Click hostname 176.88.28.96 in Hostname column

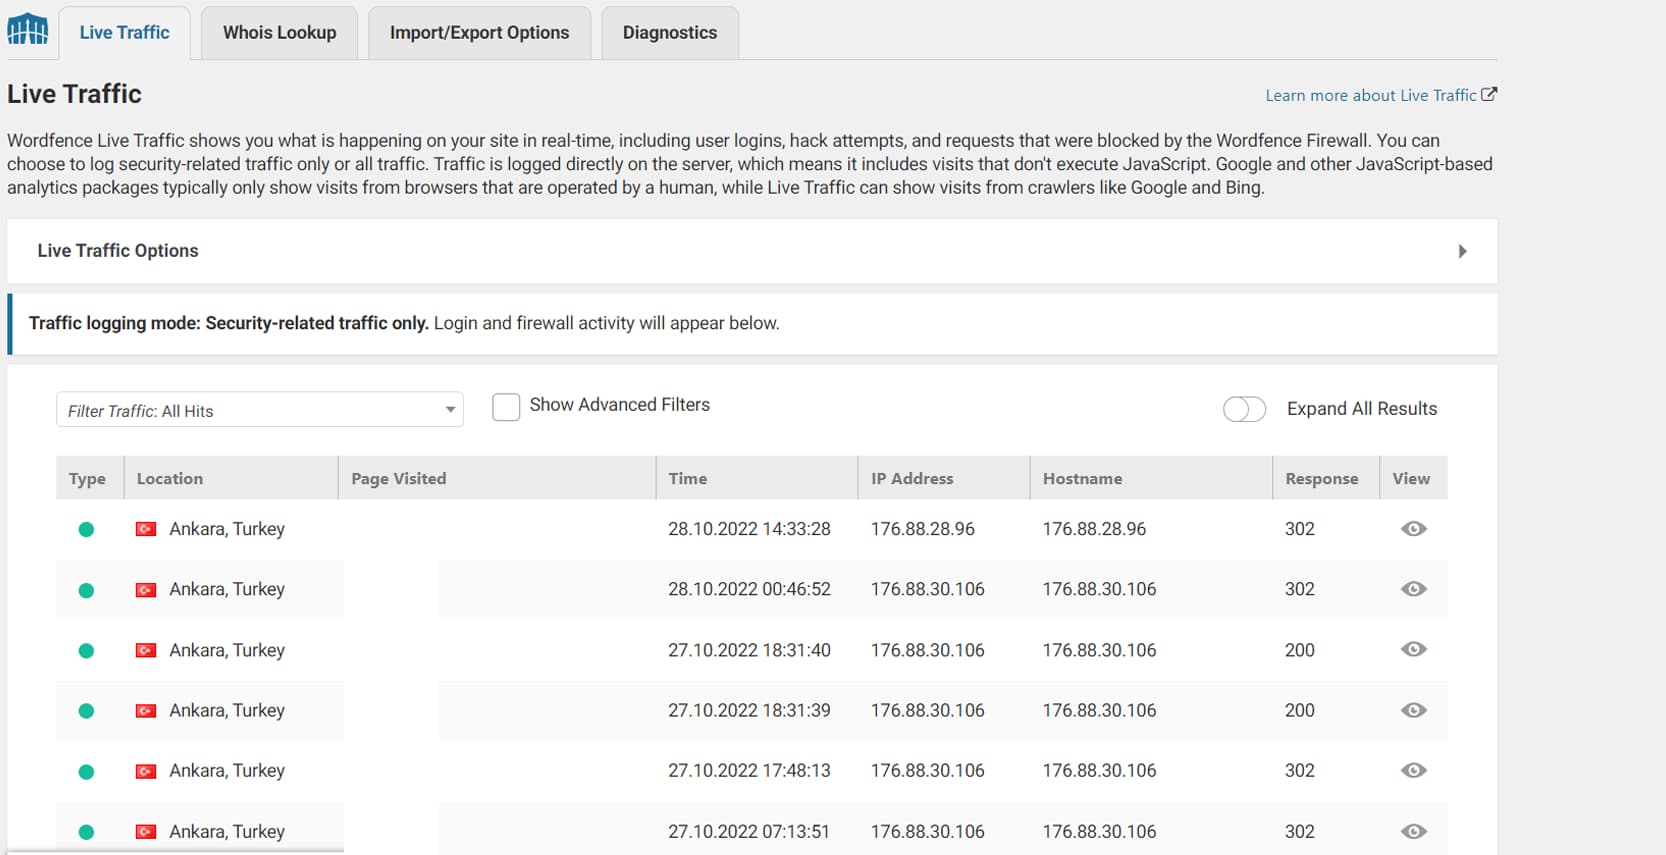tap(1094, 529)
